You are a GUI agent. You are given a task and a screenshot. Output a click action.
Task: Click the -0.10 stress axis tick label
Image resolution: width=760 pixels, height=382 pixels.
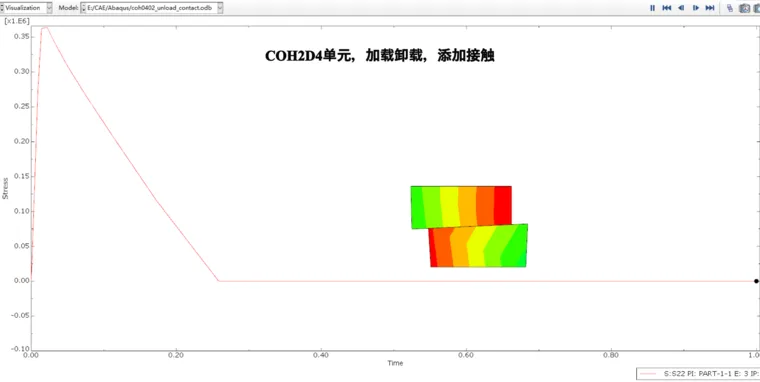tap(19, 349)
